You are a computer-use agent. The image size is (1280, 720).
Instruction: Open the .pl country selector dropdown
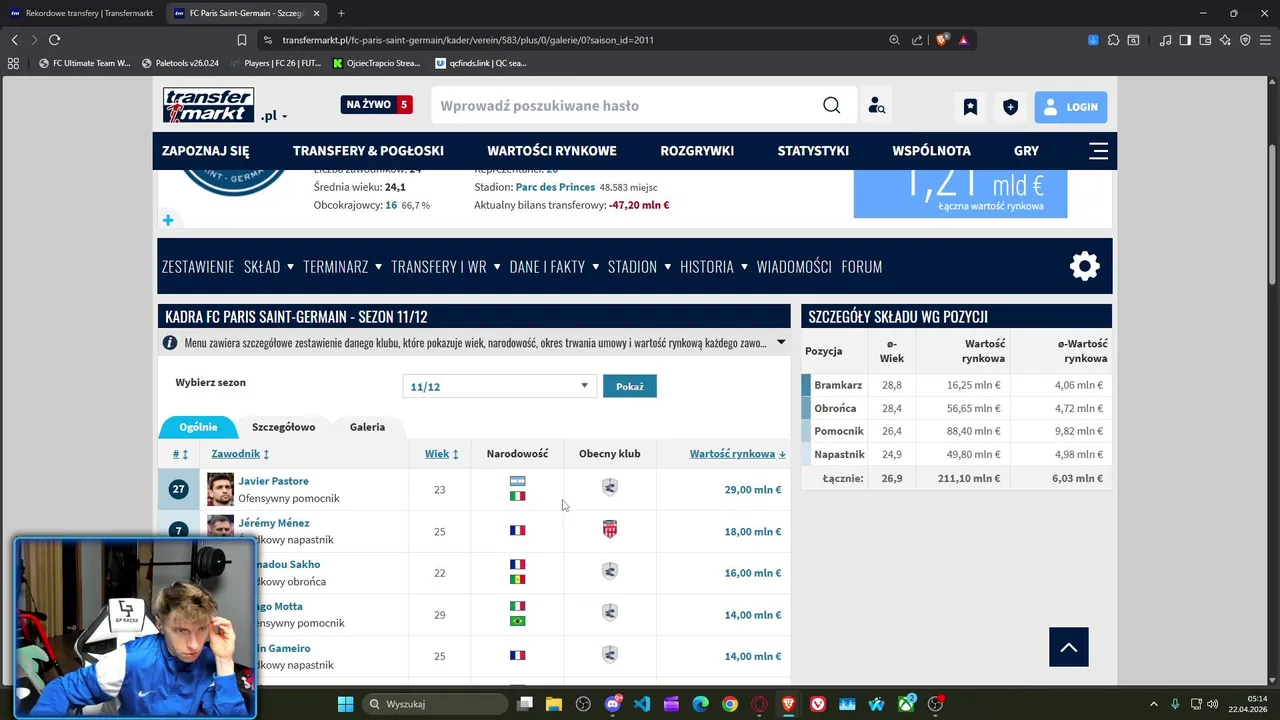tap(274, 116)
